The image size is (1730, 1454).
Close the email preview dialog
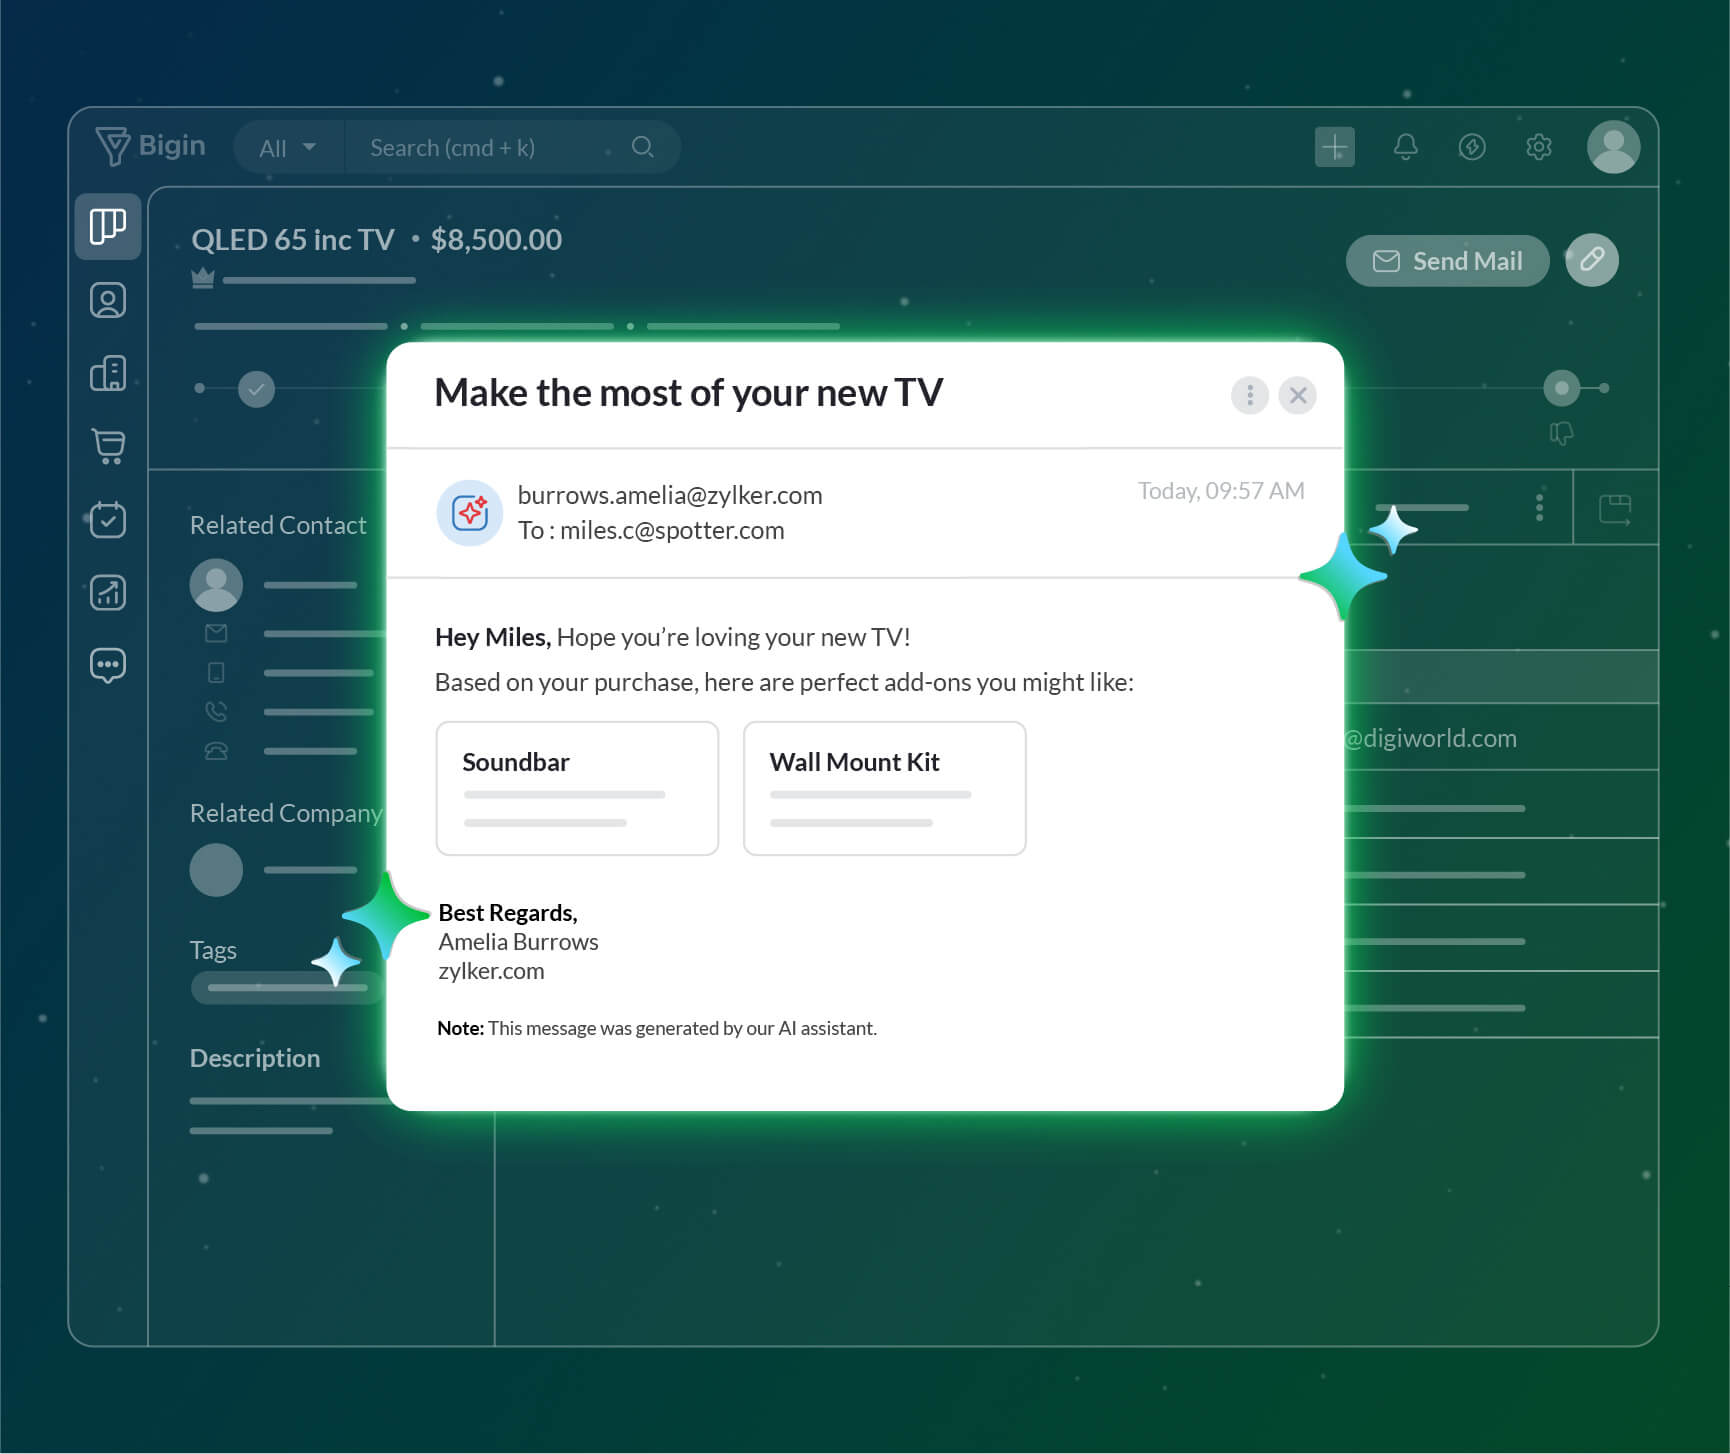tap(1298, 395)
